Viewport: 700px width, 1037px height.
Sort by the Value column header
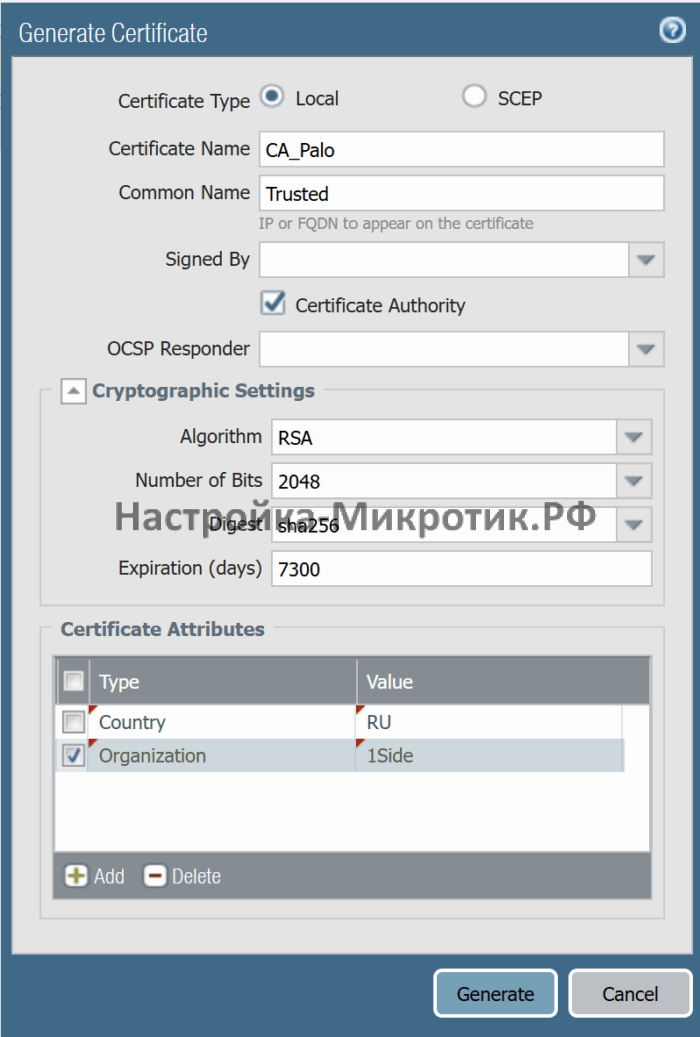(x=503, y=681)
